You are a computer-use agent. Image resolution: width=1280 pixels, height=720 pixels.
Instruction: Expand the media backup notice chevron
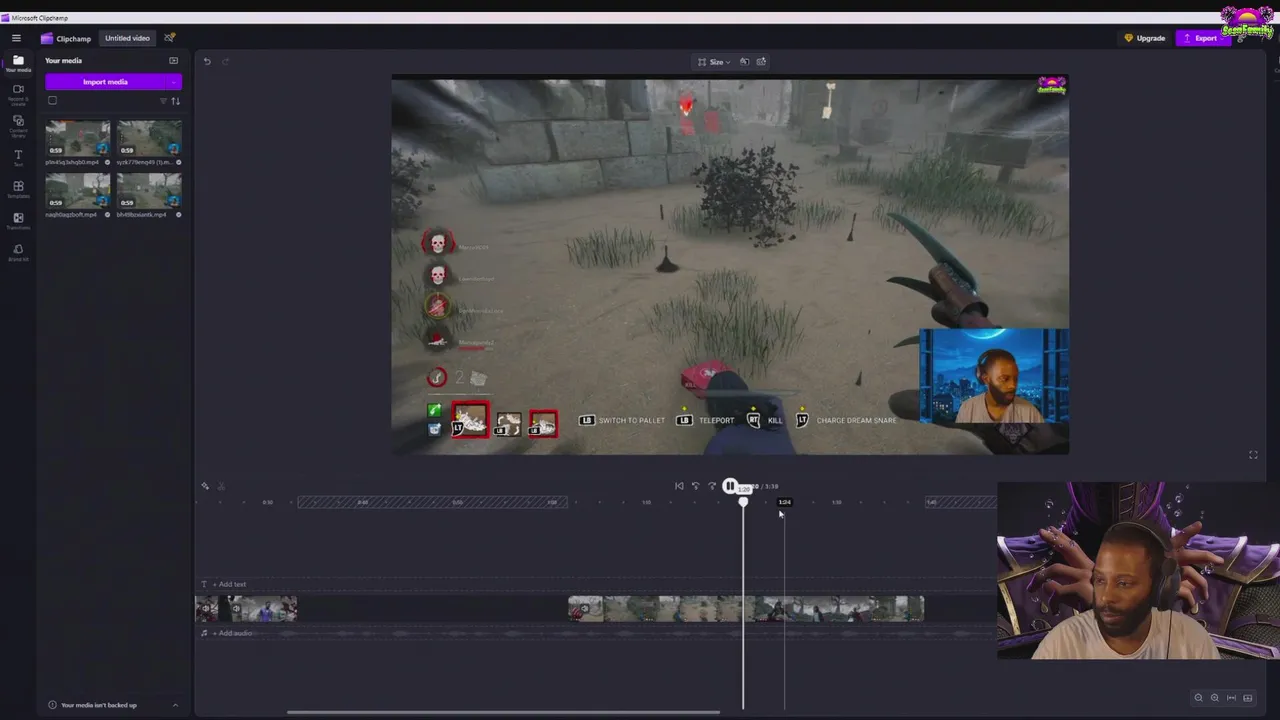(175, 705)
